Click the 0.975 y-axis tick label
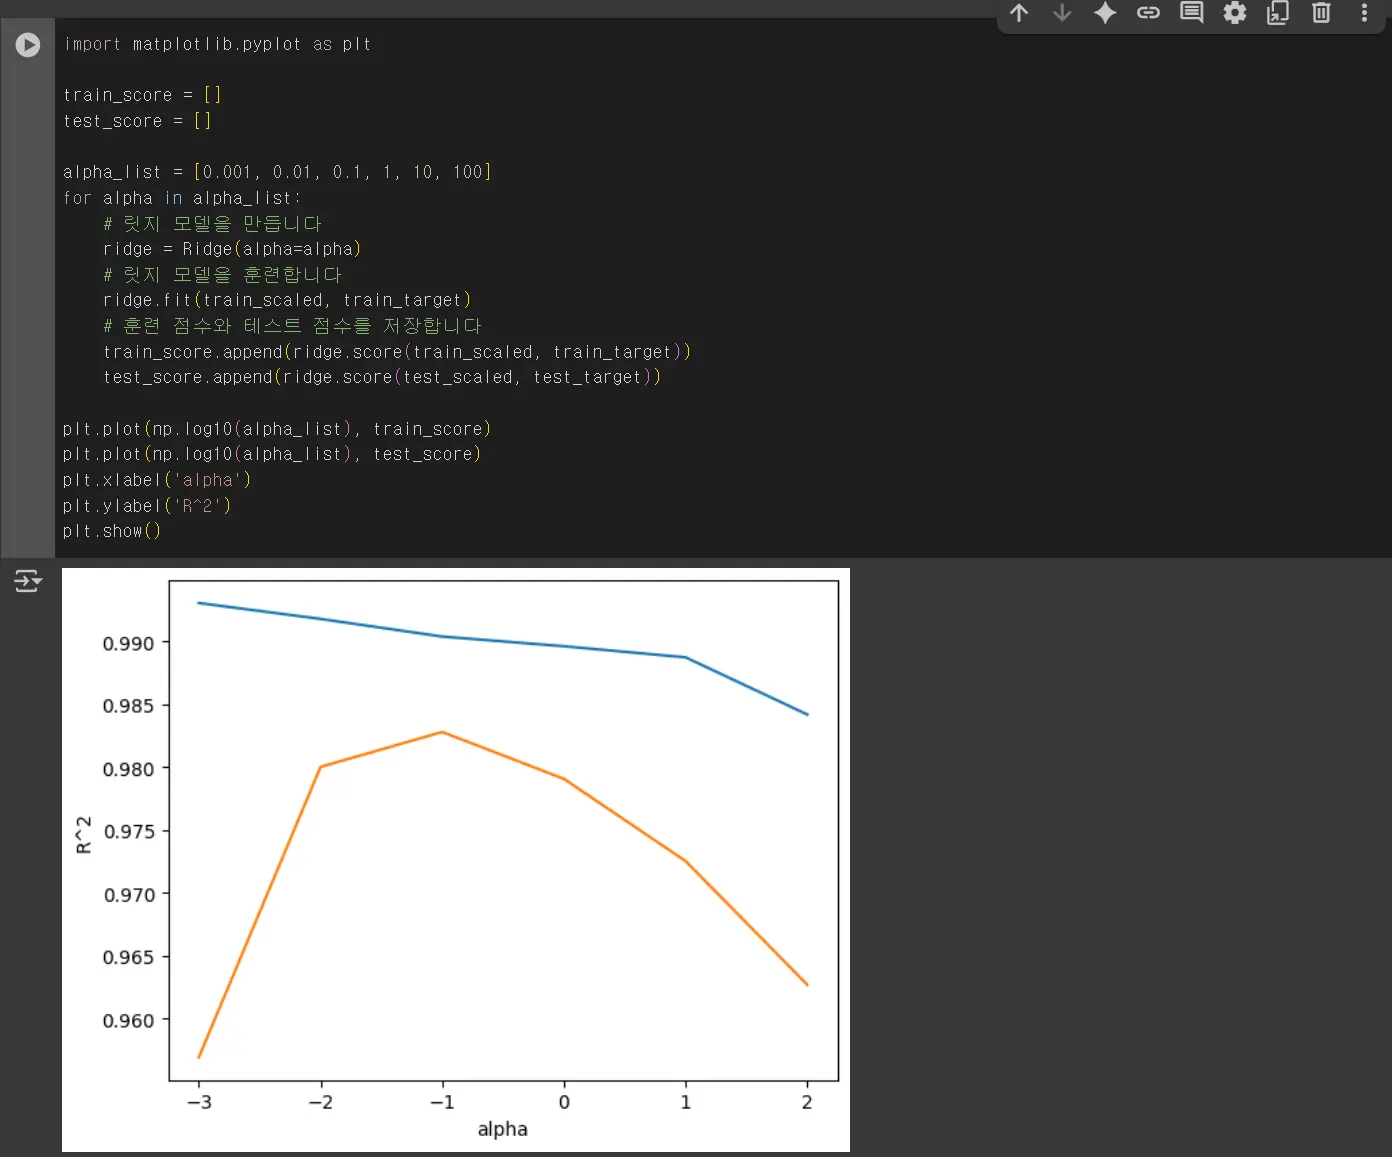The width and height of the screenshot is (1392, 1157). [x=129, y=831]
